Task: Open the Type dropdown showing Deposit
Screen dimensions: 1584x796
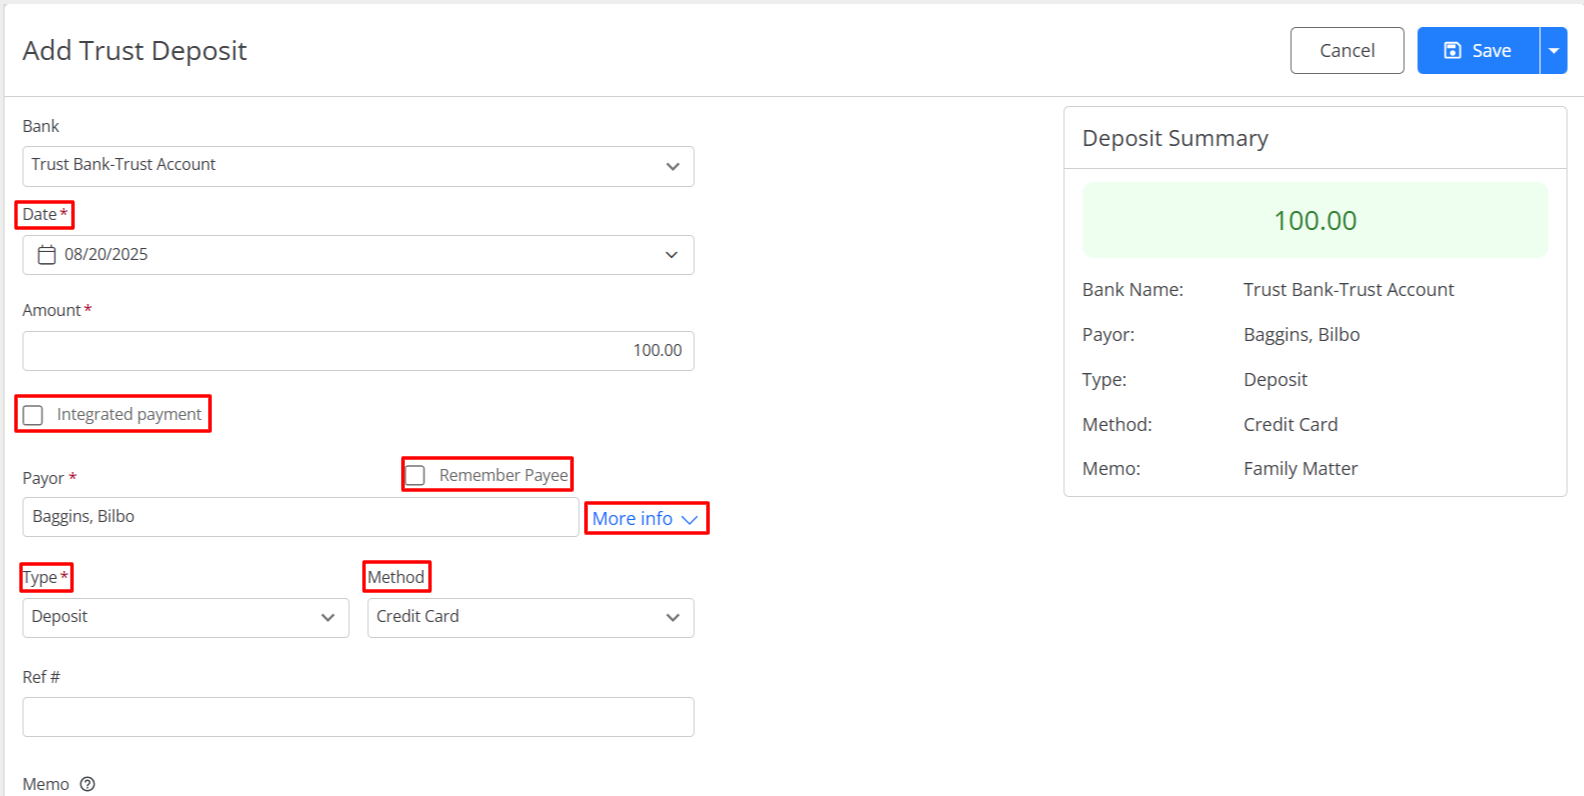Action: [186, 618]
